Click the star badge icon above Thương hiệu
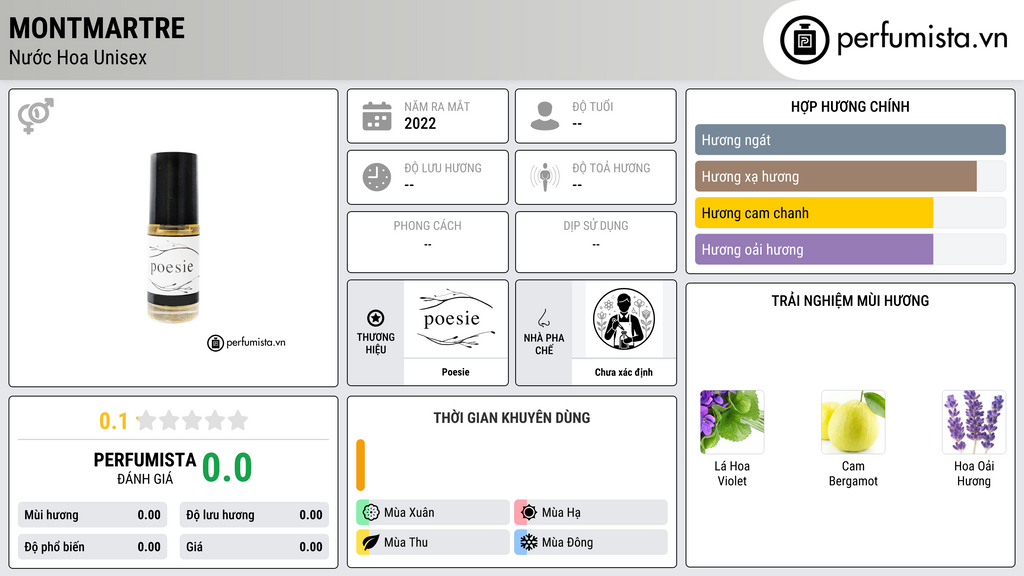 point(376,318)
